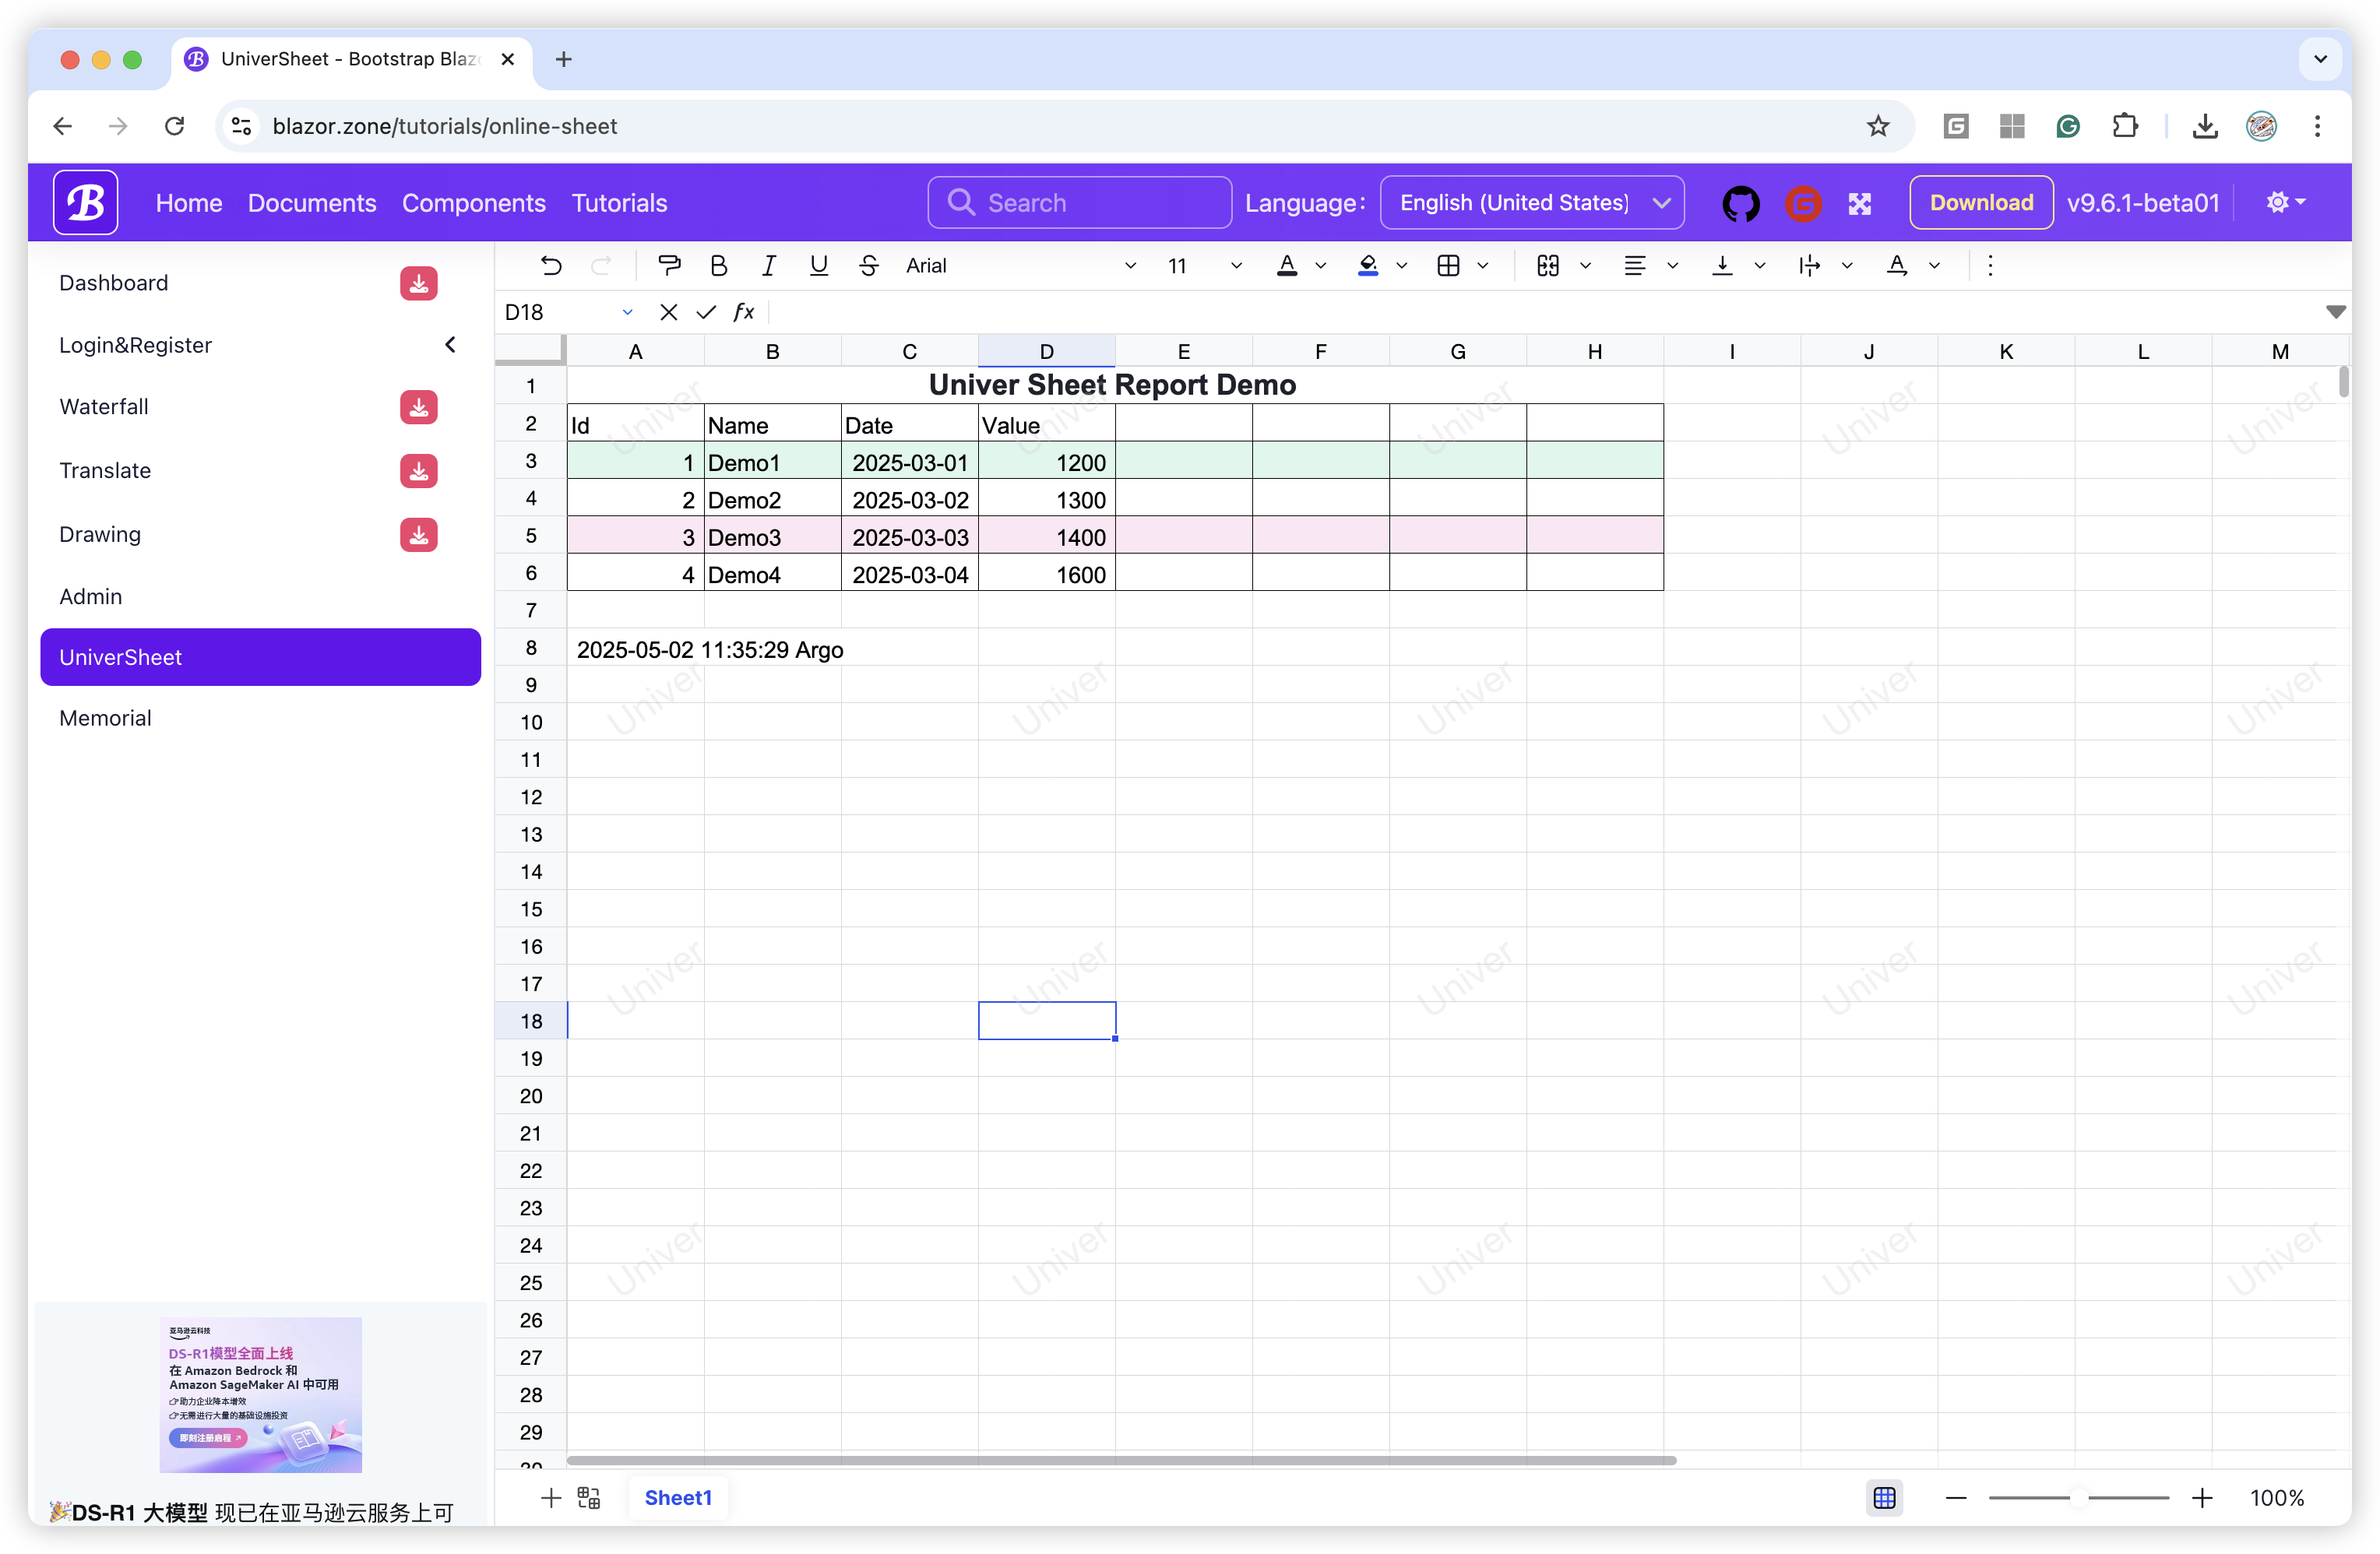Collapse the Login&Register sidebar group
This screenshot has height=1554, width=2380.
click(x=450, y=345)
